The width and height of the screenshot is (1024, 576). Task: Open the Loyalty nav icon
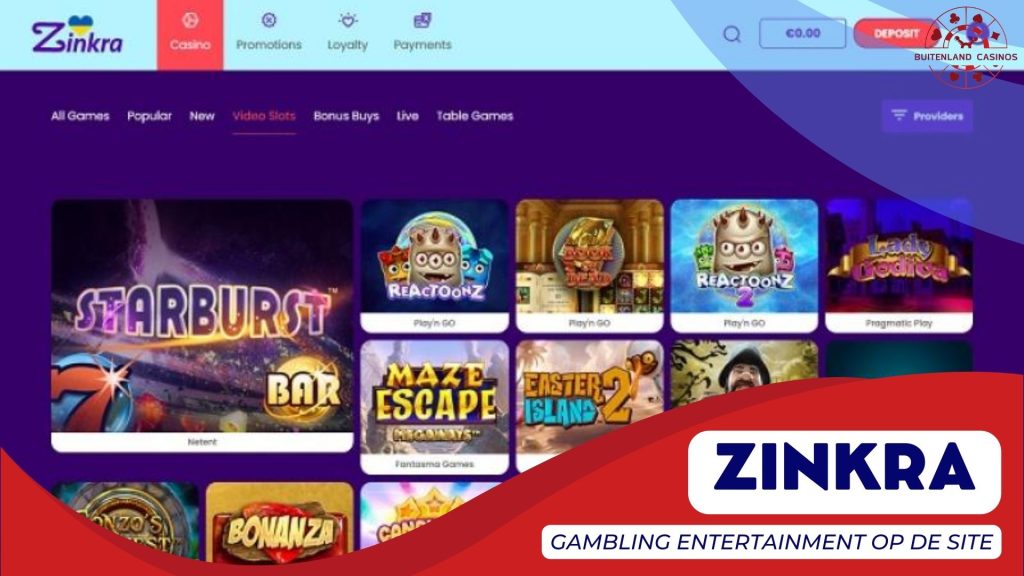347,20
